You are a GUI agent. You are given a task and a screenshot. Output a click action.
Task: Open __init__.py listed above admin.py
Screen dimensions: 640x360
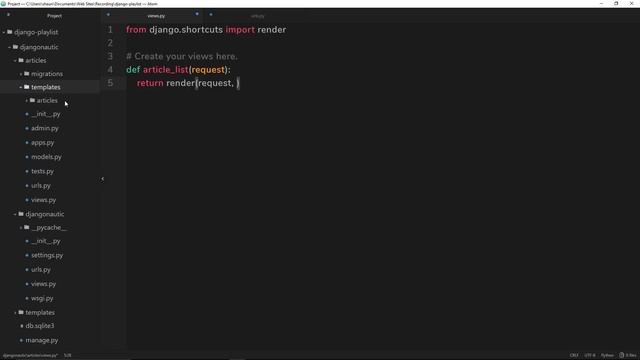pos(46,114)
